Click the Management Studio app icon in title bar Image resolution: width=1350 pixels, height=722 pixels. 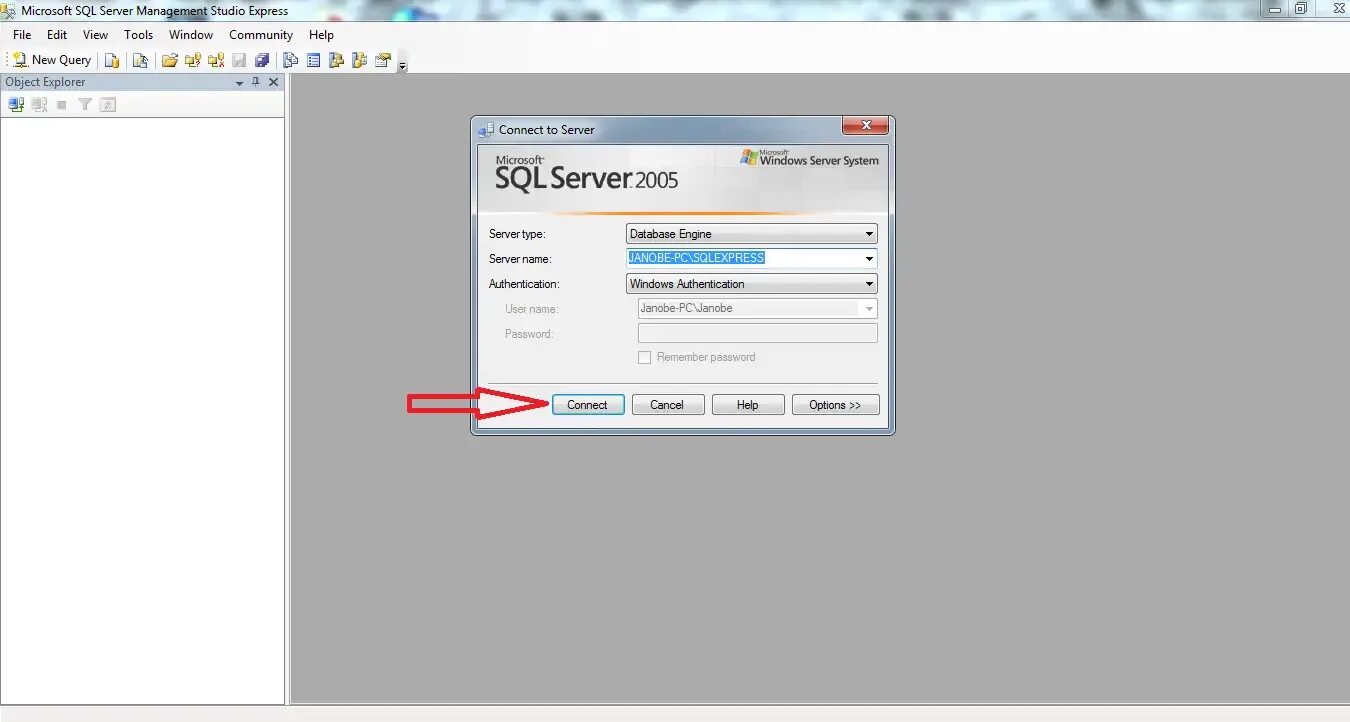[x=9, y=11]
